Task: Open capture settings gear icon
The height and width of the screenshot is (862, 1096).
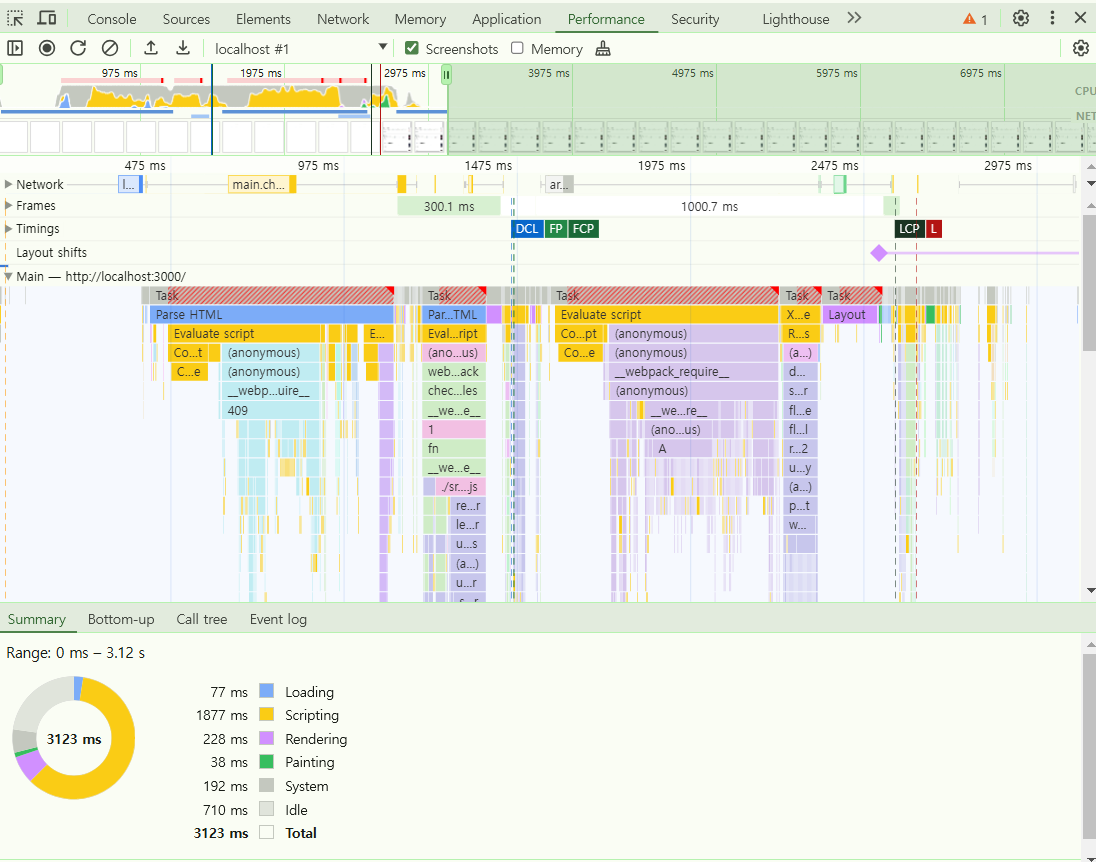Action: [x=1081, y=48]
